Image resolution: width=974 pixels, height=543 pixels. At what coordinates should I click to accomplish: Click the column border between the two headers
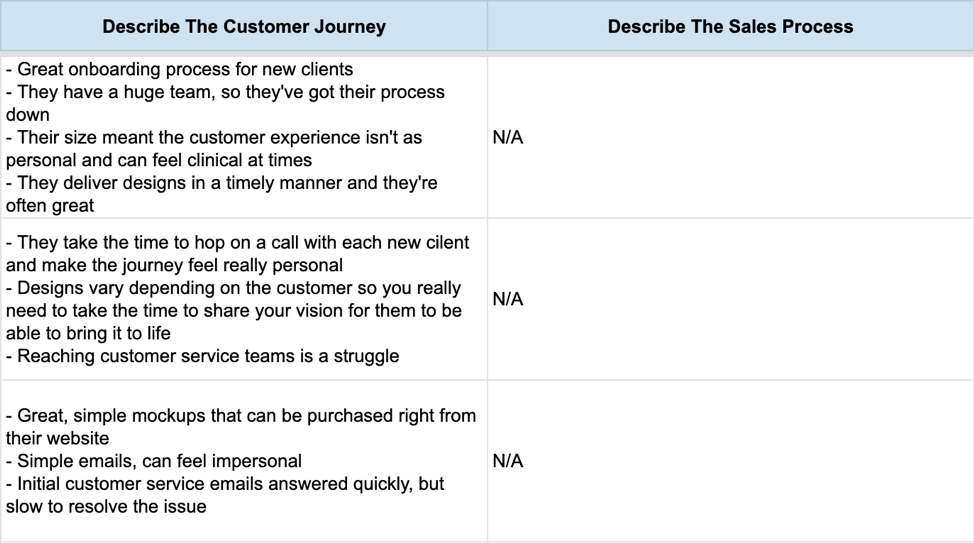(488, 26)
